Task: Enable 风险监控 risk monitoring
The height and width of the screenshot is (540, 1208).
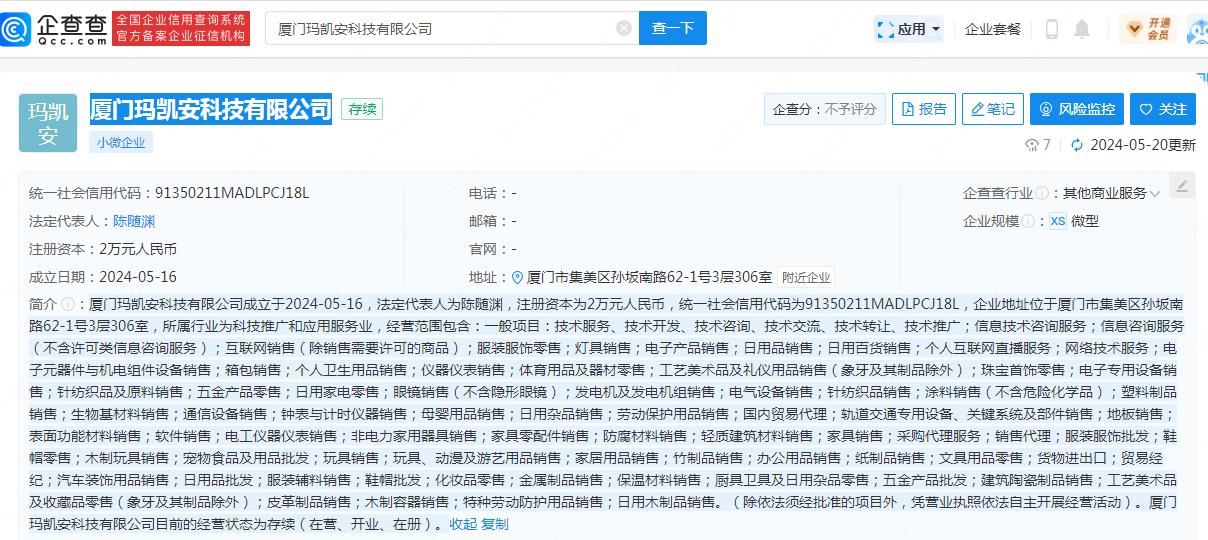Action: pyautogui.click(x=1078, y=109)
